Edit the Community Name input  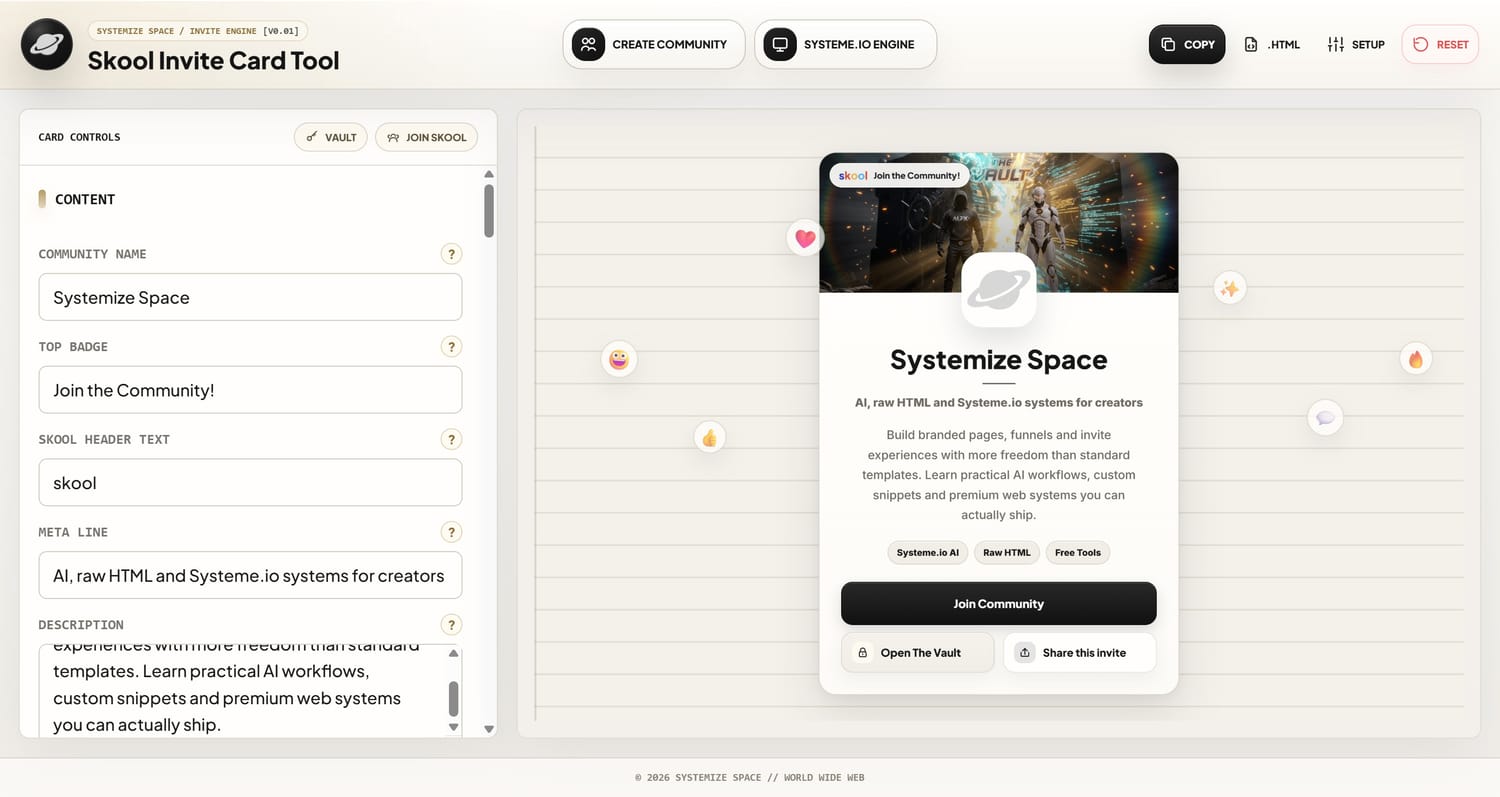[250, 297]
